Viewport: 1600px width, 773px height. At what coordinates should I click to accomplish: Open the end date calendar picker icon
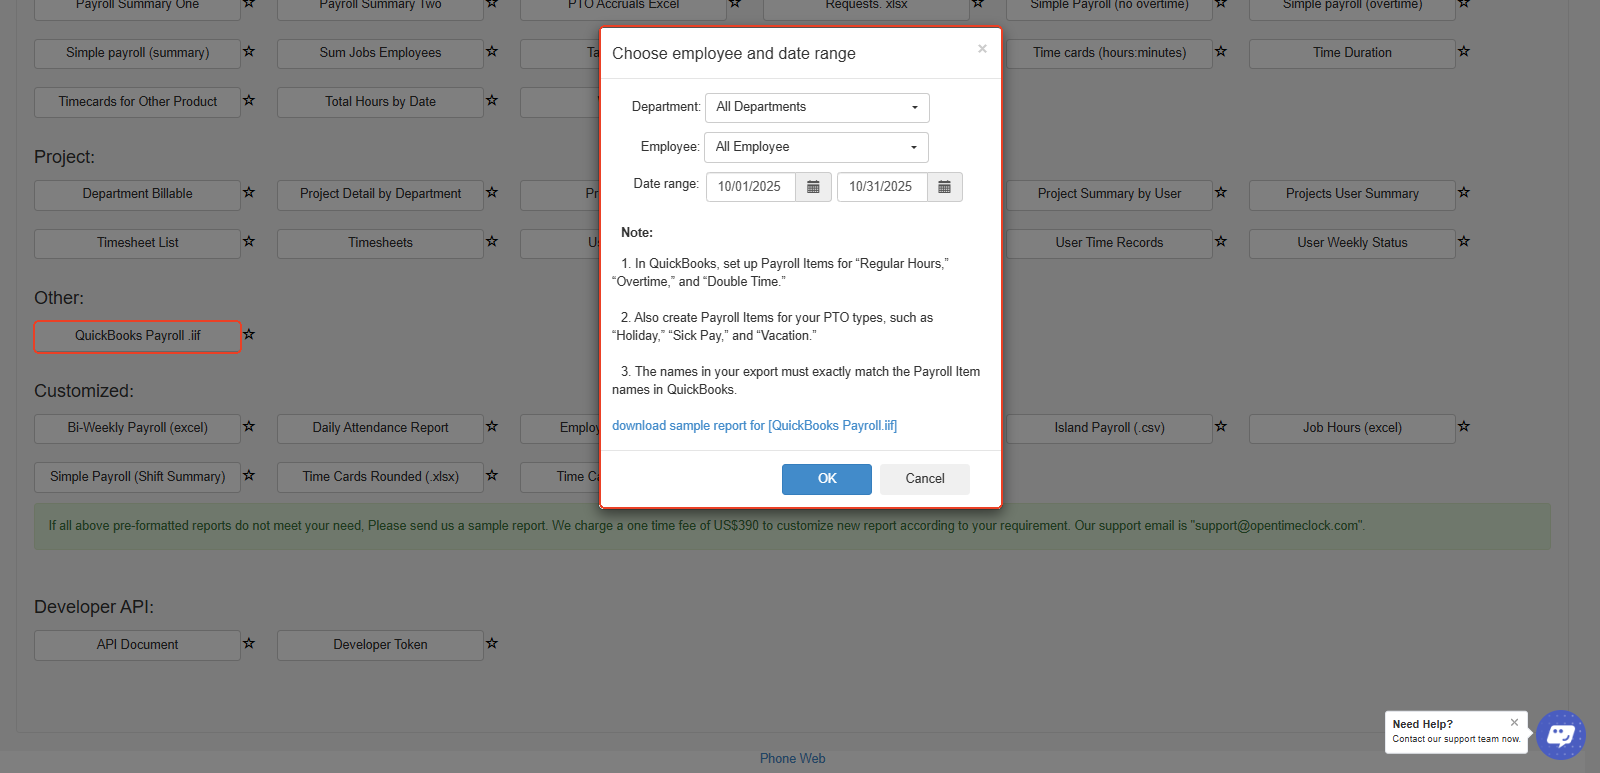click(944, 187)
